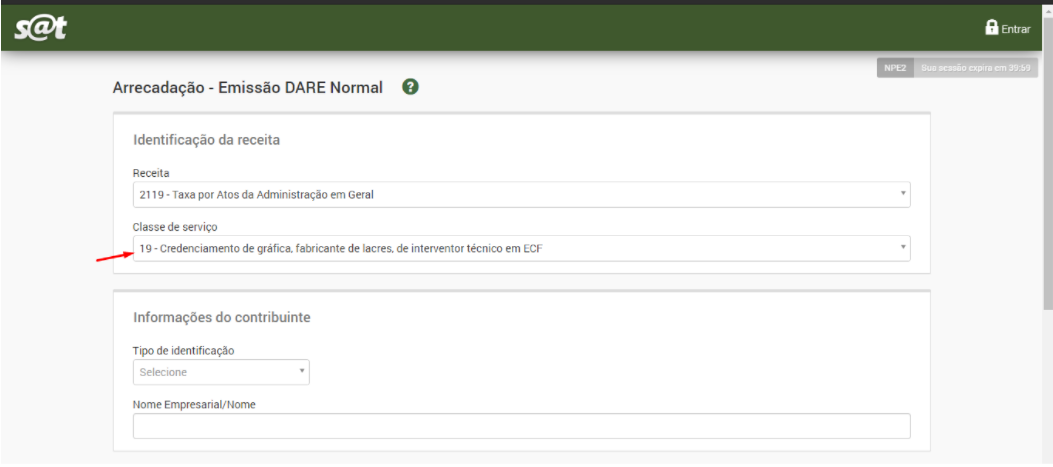Click the Identificação da receita section heading
This screenshot has height=467, width=1053.
(206, 140)
